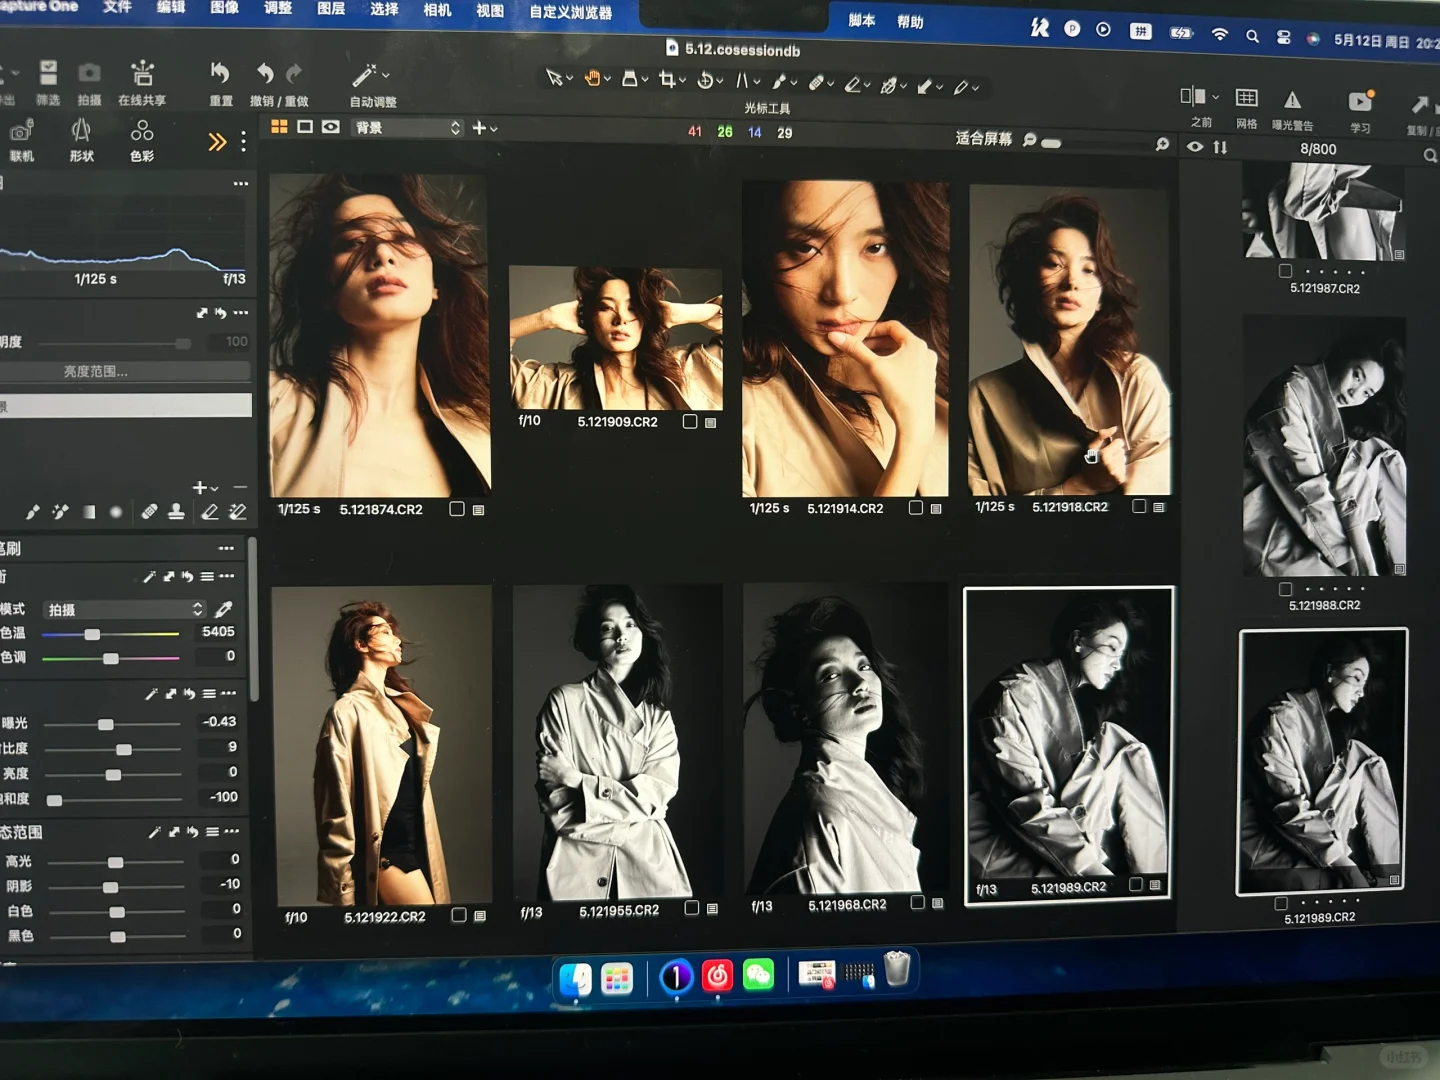The height and width of the screenshot is (1080, 1440).
Task: Click the Reset (重置) toolbar icon
Action: tap(220, 73)
